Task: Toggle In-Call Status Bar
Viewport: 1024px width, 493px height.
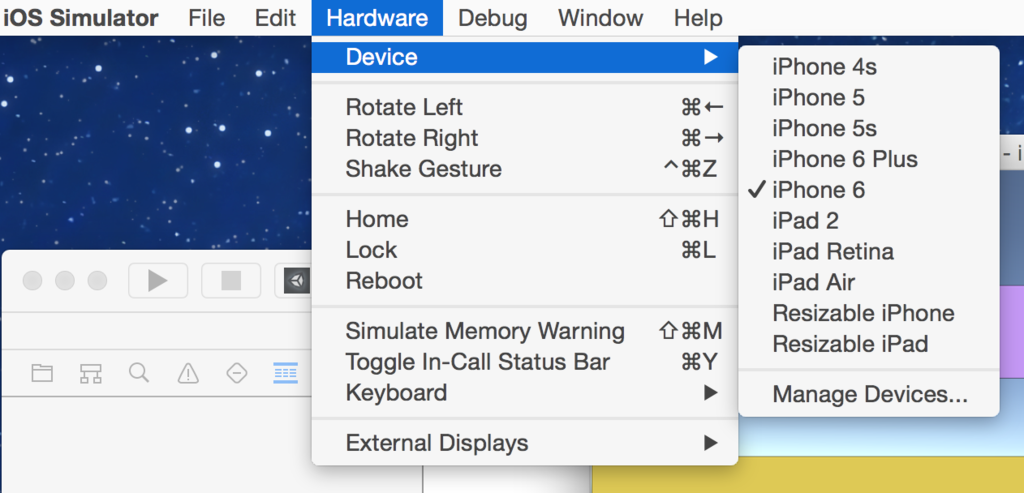Action: tap(524, 362)
